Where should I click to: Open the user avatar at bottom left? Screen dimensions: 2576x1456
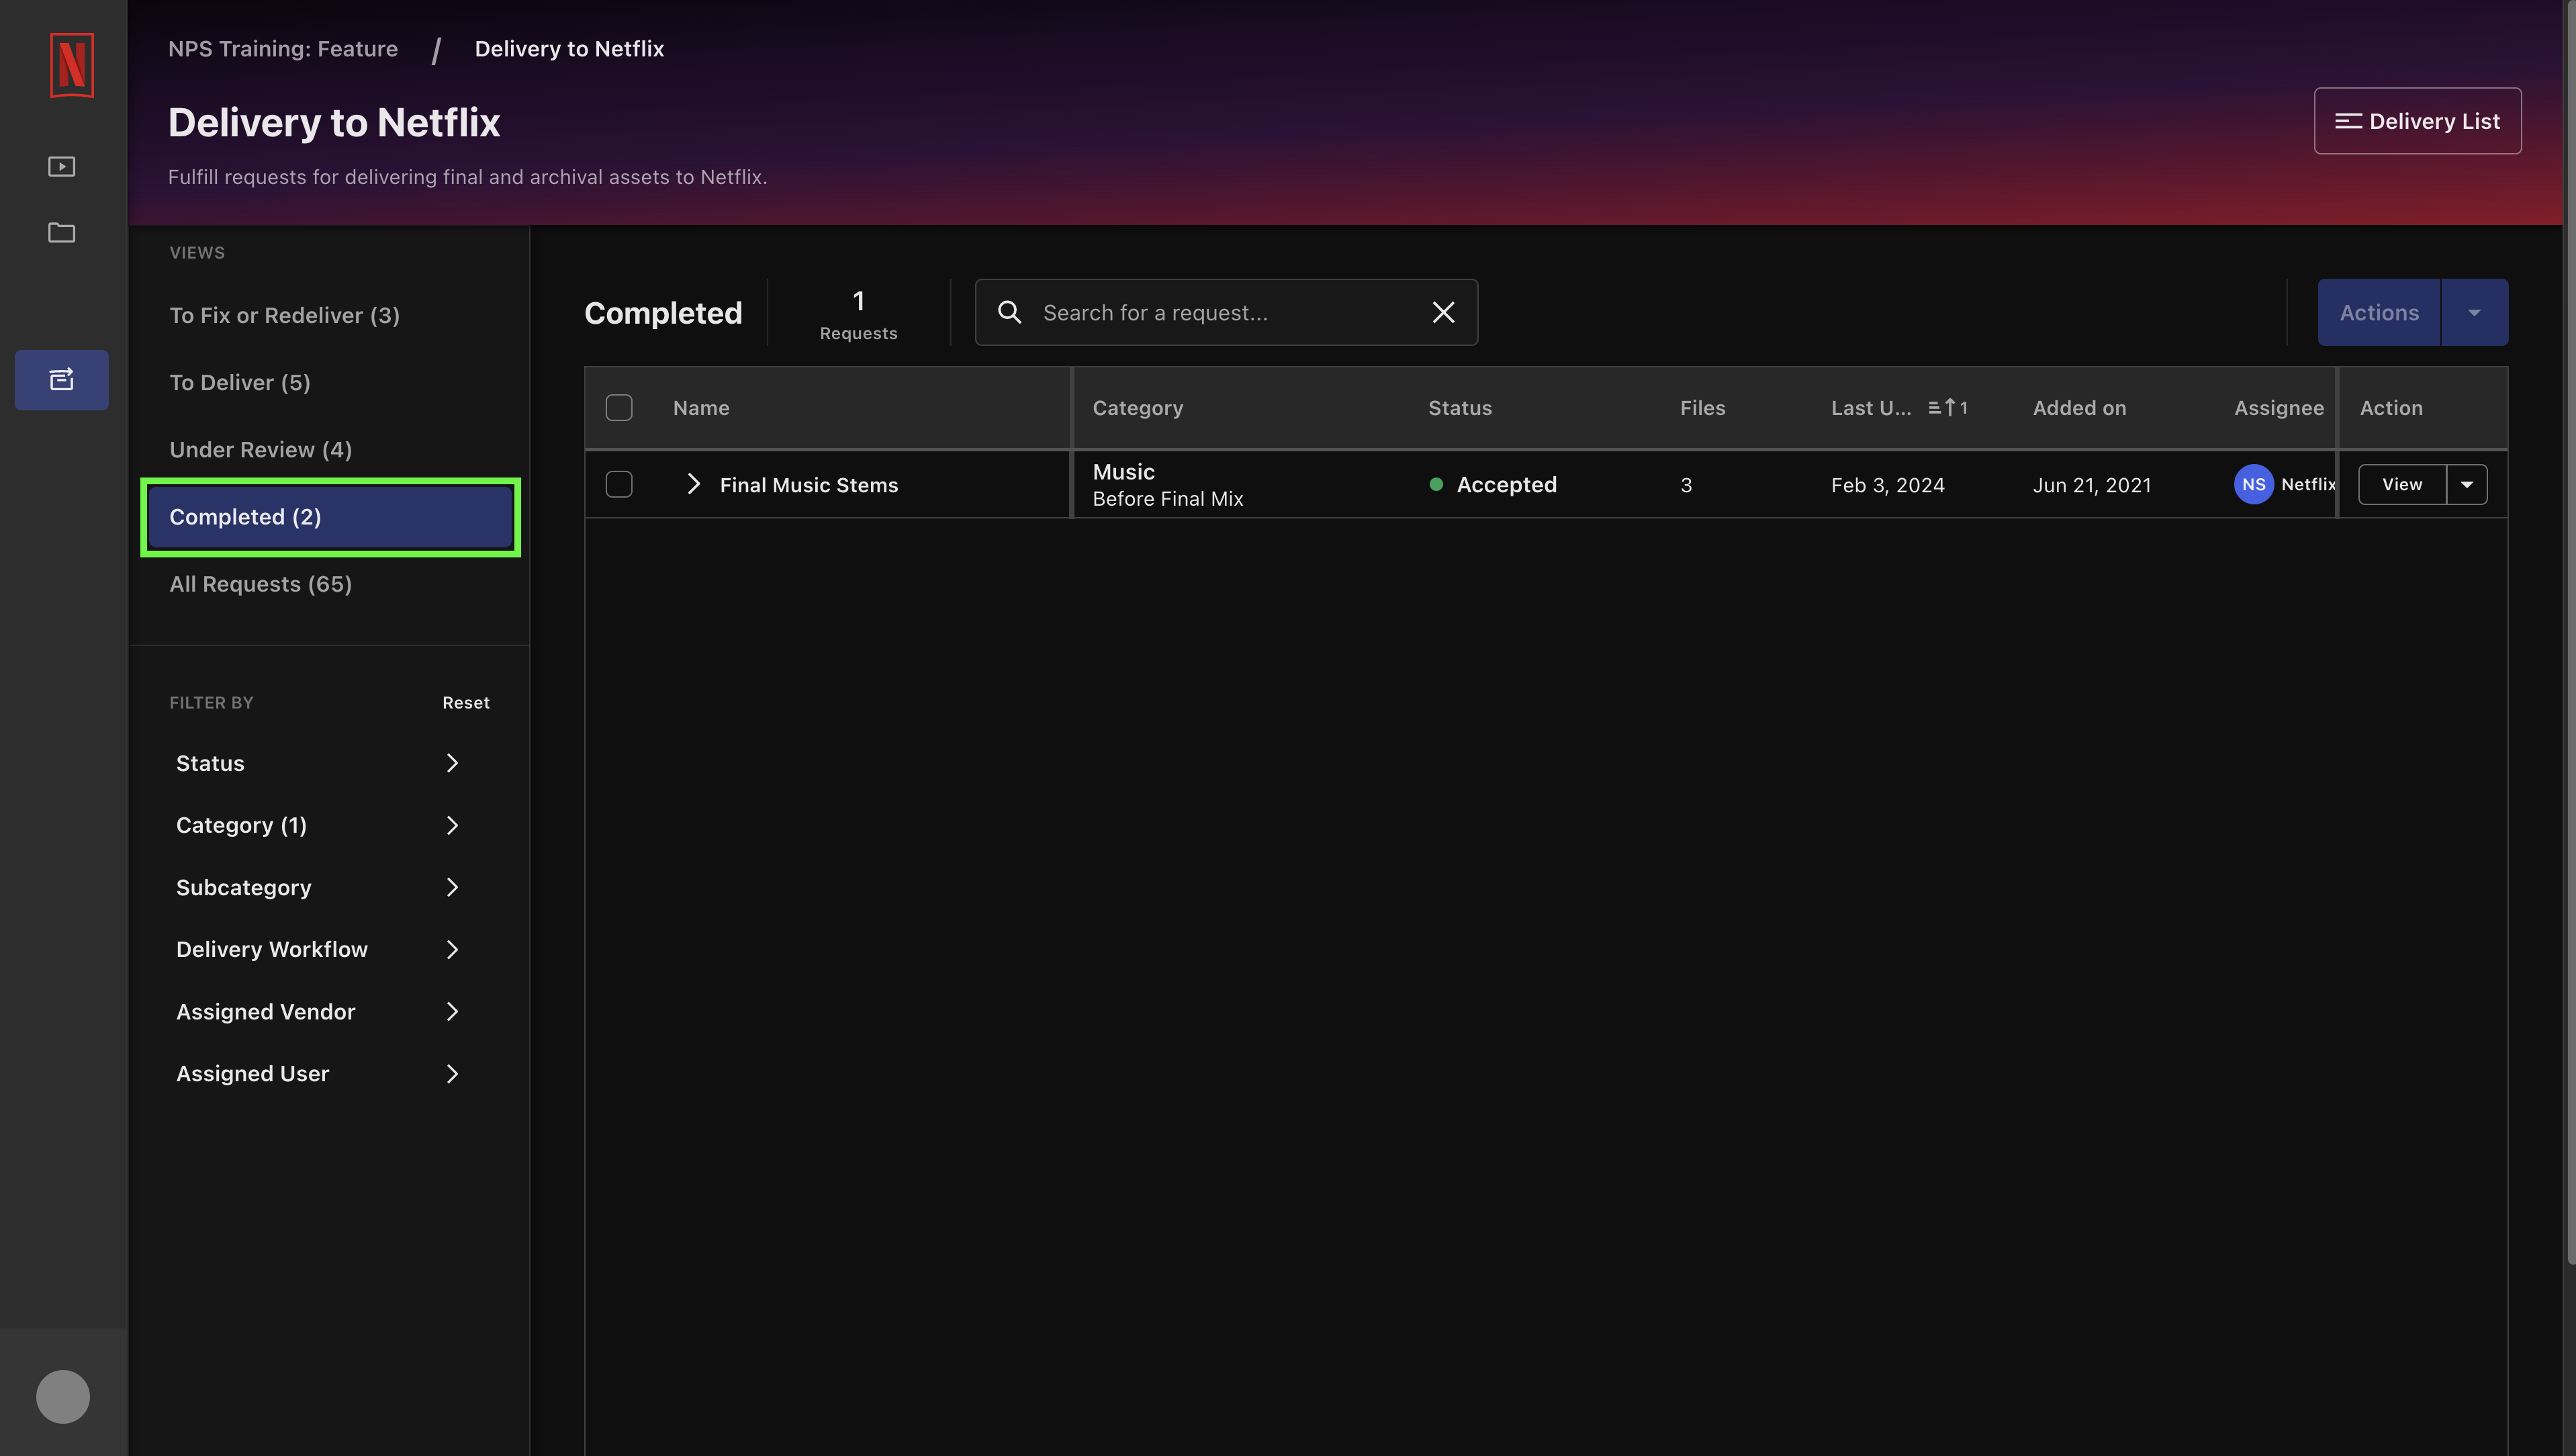pos(63,1396)
